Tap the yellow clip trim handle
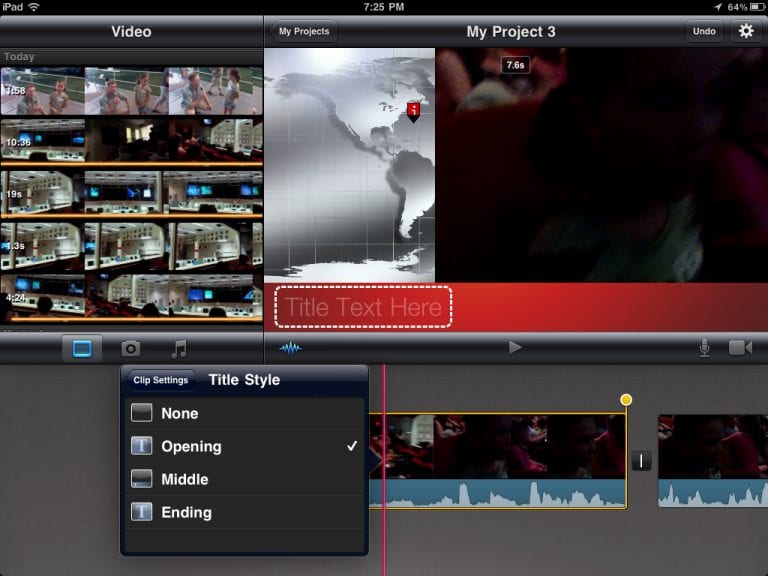The width and height of the screenshot is (768, 576). click(625, 400)
